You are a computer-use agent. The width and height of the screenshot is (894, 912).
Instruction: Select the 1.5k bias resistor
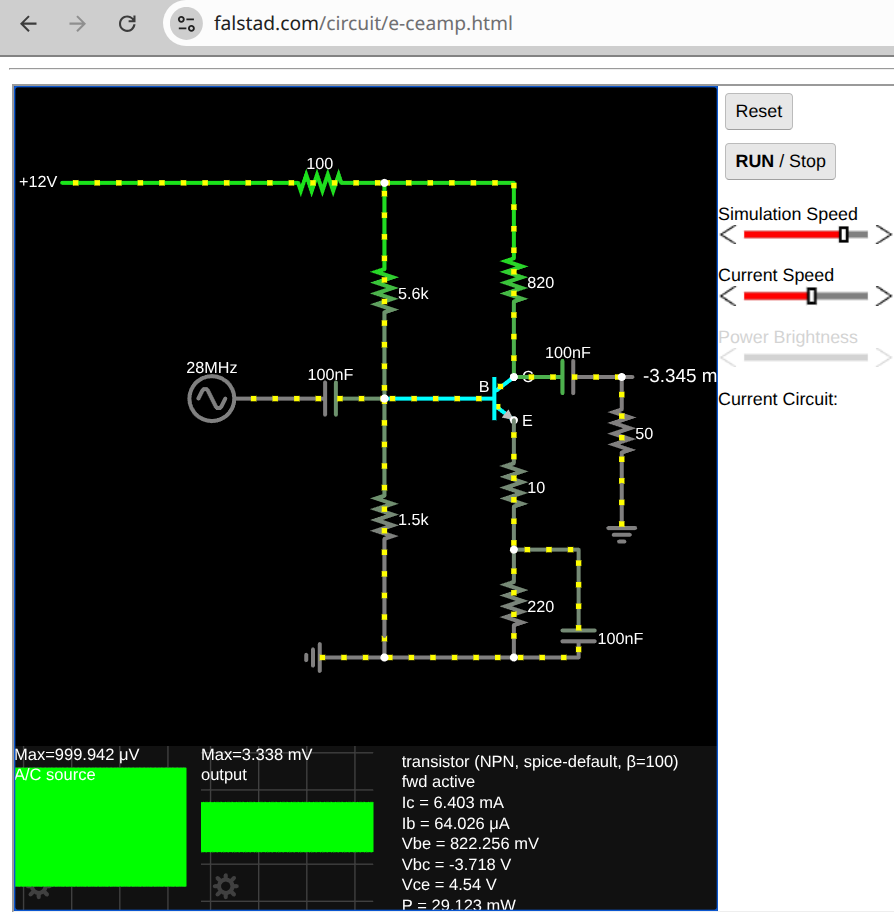384,518
